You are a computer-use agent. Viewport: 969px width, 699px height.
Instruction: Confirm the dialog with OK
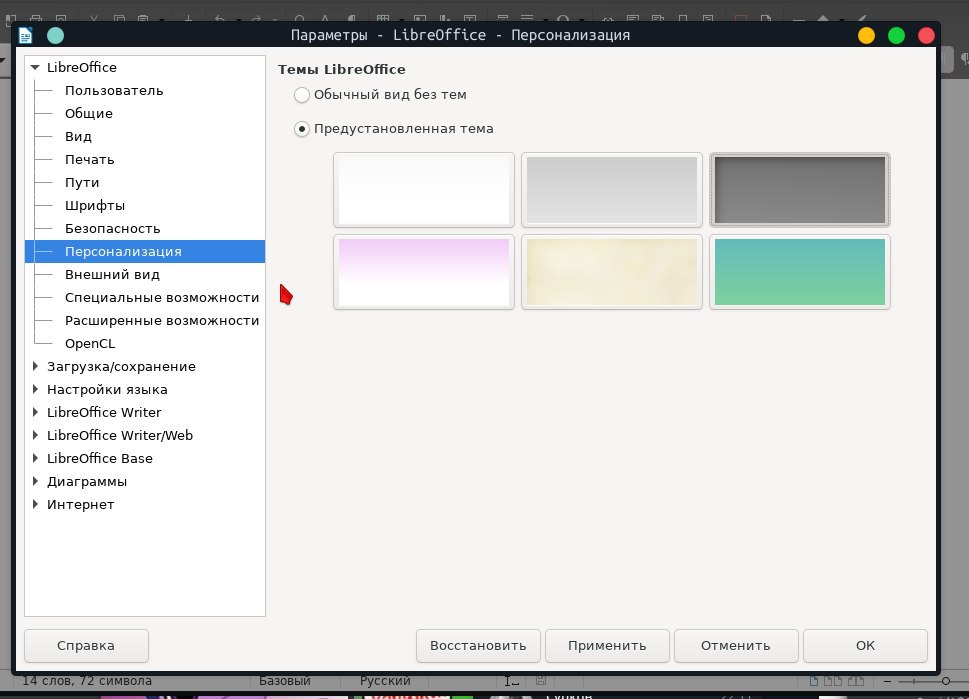(865, 645)
